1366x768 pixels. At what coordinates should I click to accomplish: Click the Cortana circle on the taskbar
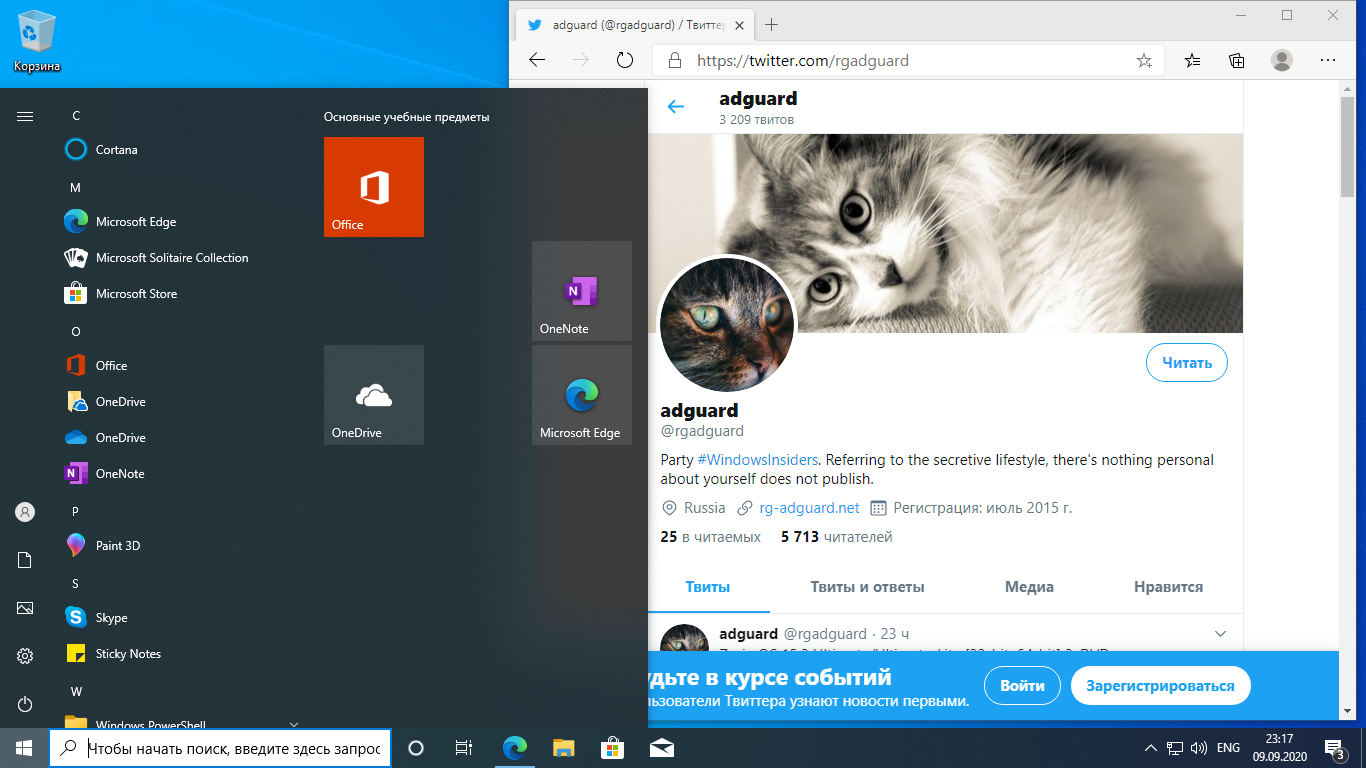(x=416, y=748)
